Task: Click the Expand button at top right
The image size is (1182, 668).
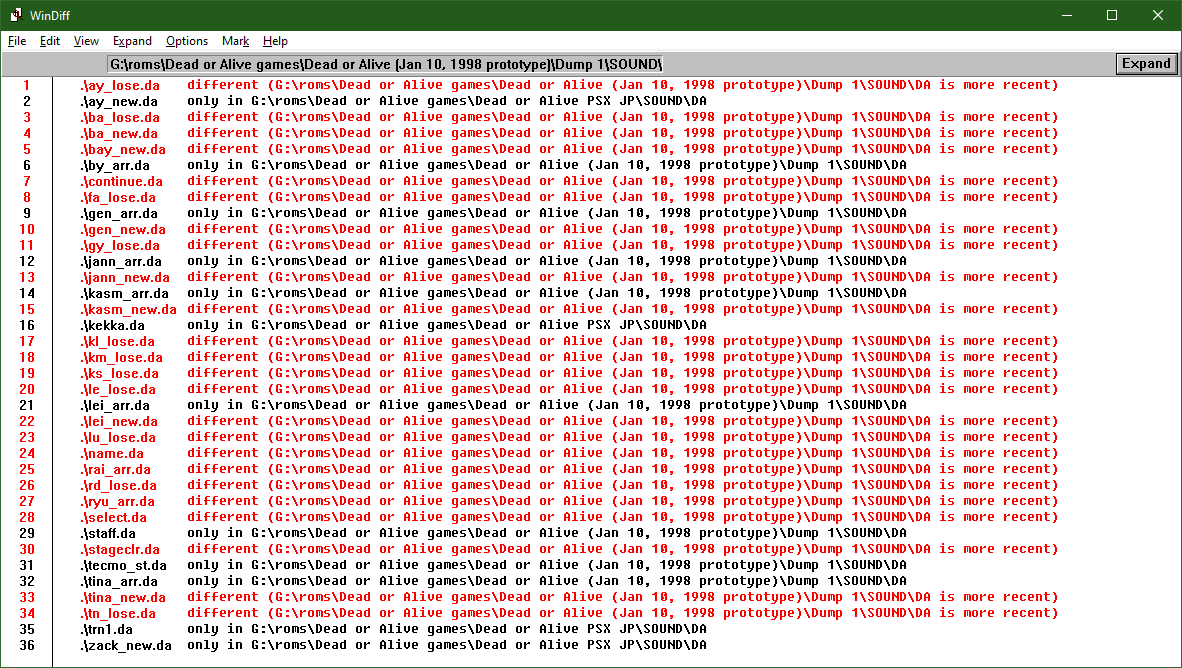Action: point(1146,64)
